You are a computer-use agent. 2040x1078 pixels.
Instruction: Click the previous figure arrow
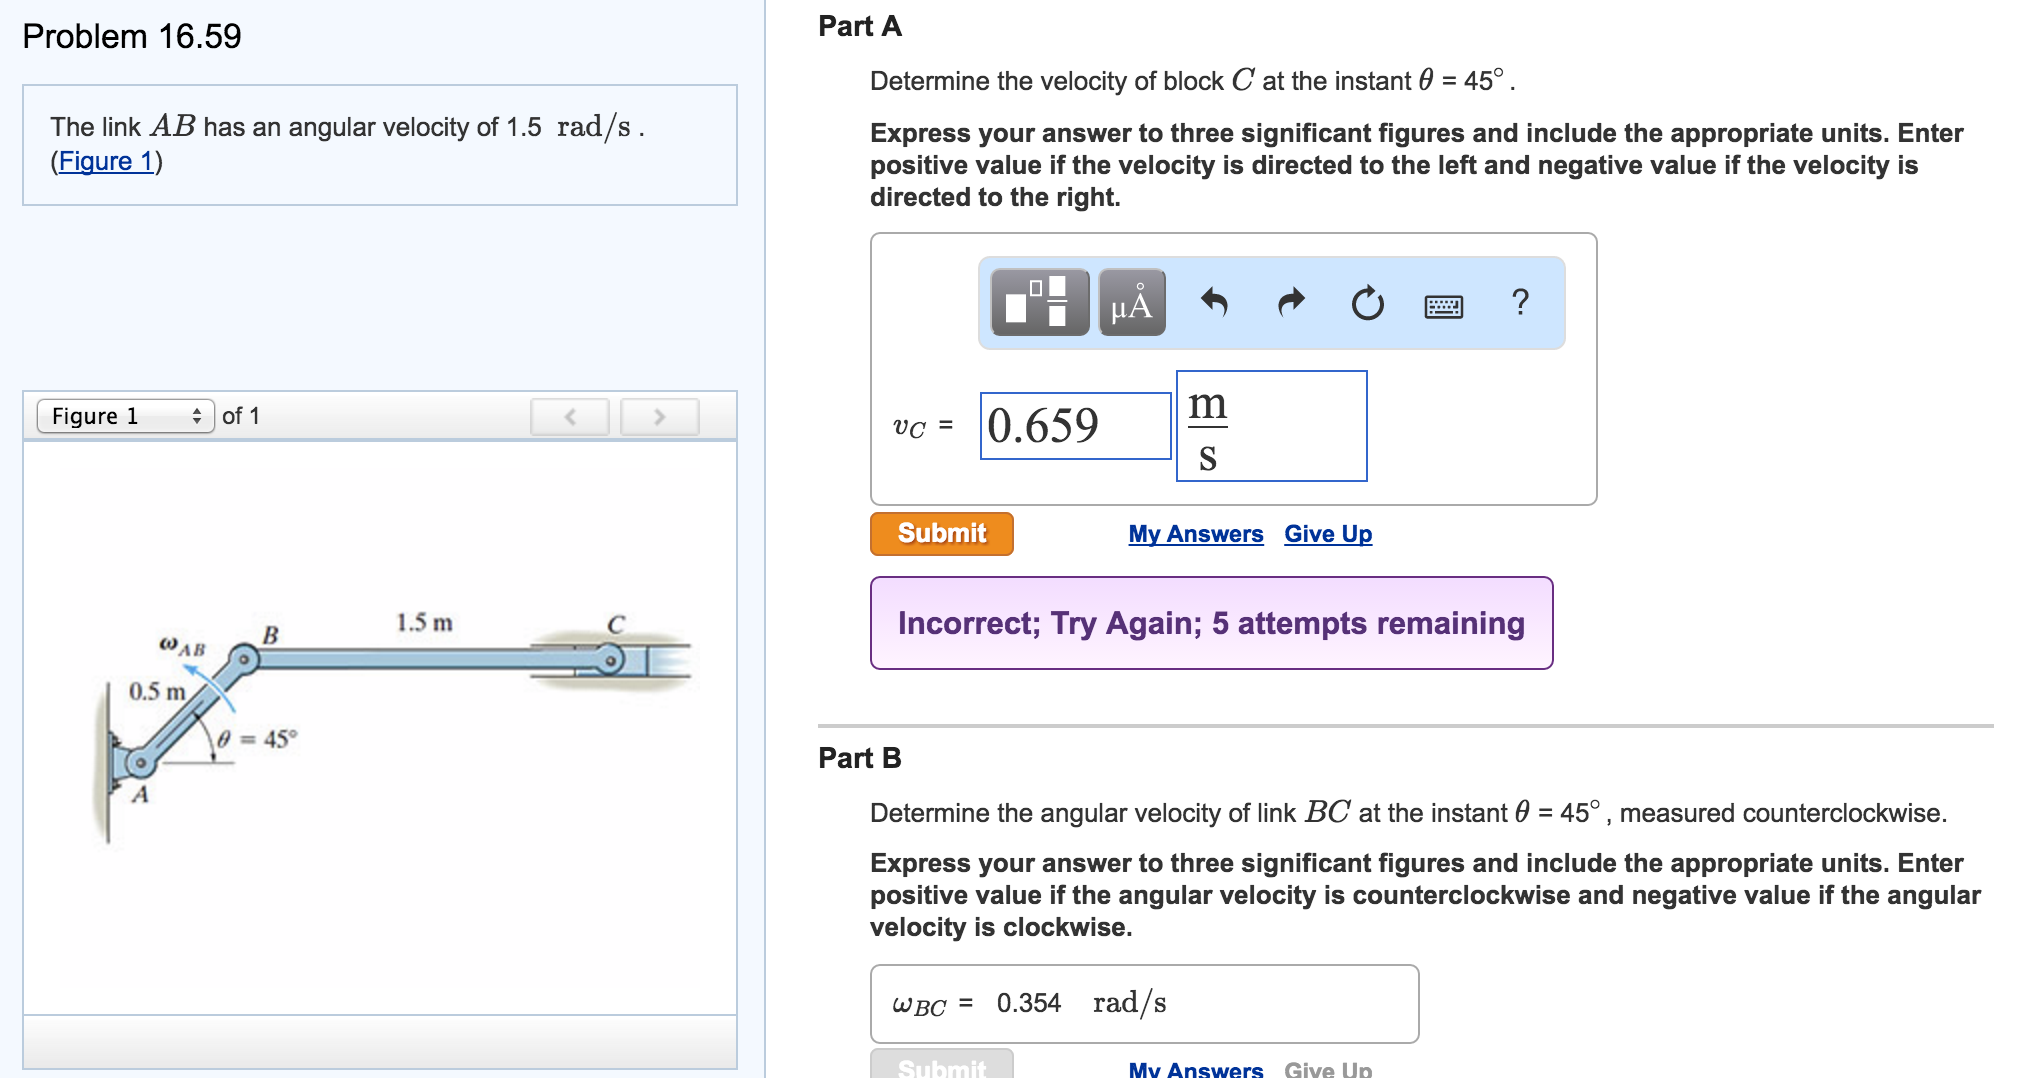click(x=568, y=416)
